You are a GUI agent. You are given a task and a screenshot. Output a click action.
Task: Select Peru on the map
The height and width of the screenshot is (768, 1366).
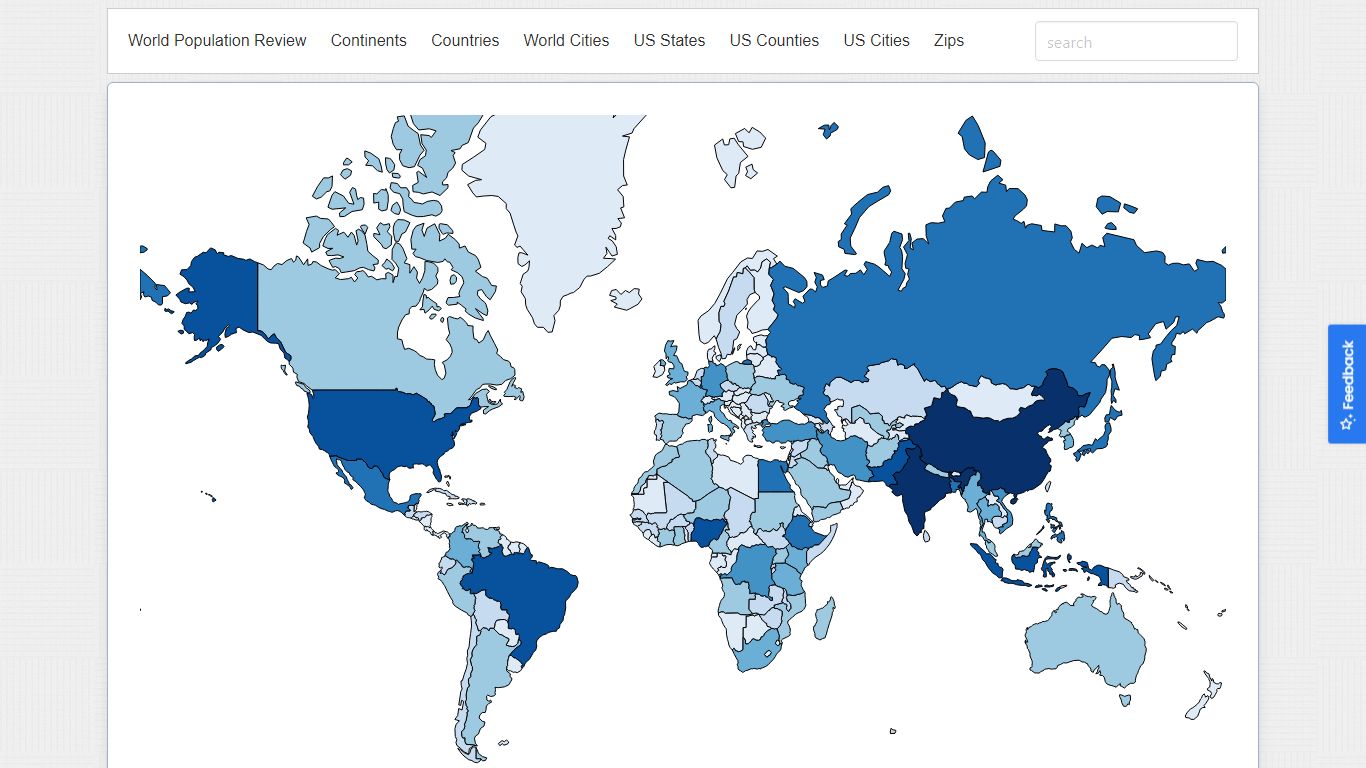click(455, 590)
